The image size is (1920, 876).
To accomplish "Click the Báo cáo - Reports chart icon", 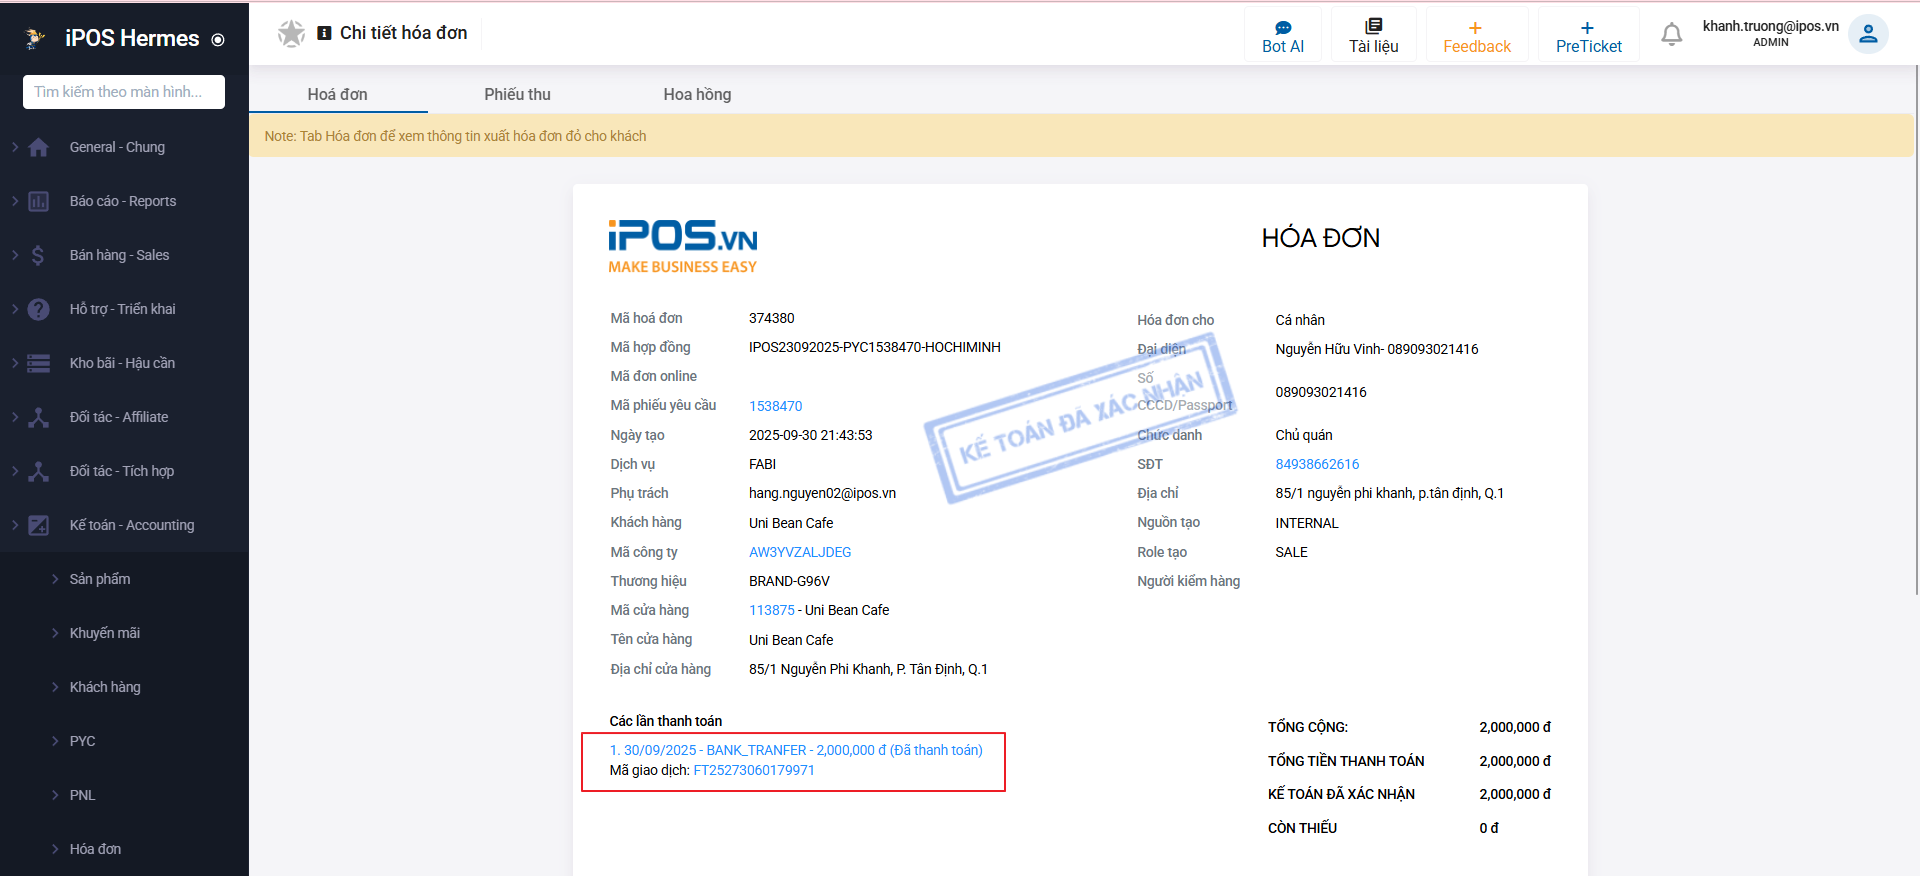I will (38, 201).
